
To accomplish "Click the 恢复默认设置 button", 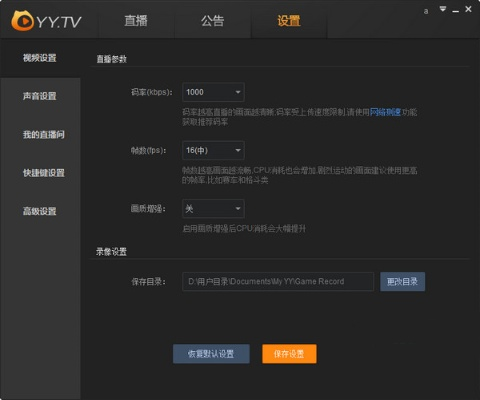I will pos(211,354).
